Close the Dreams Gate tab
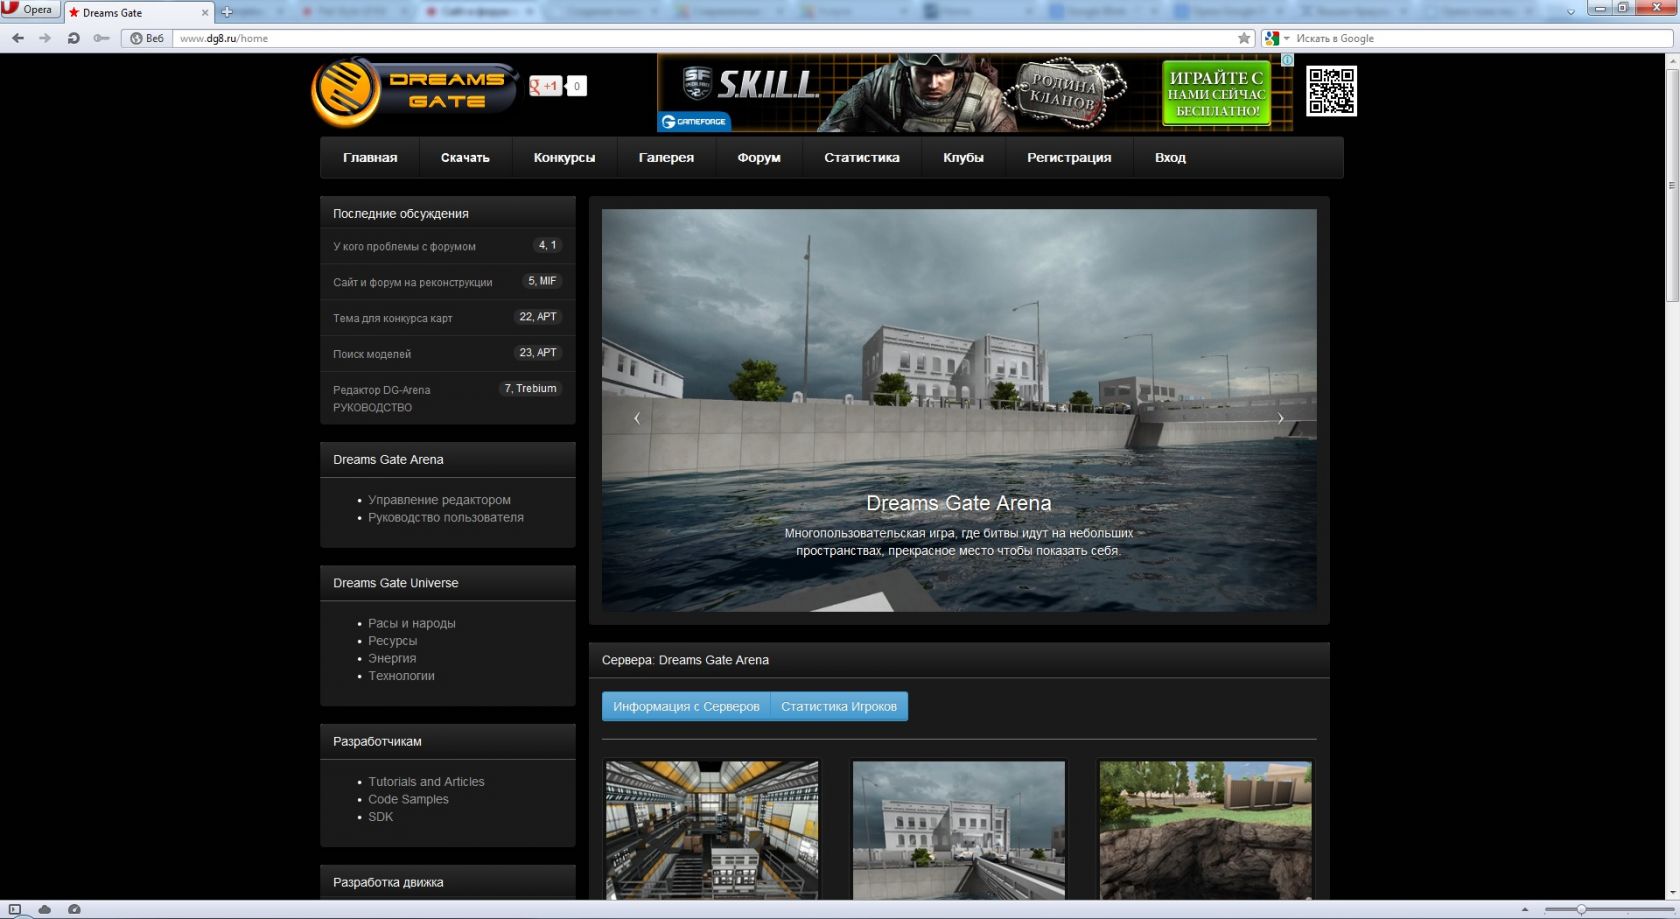This screenshot has width=1680, height=919. (x=205, y=13)
